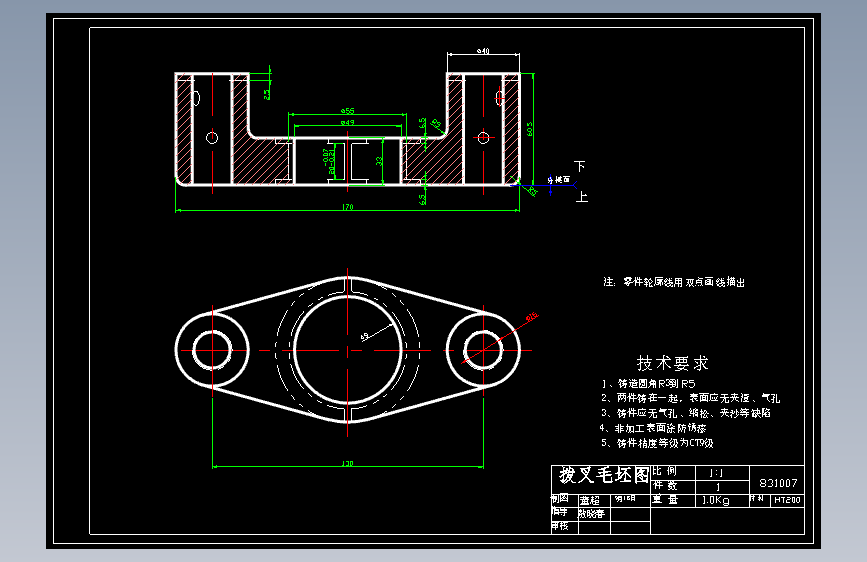Screen dimensions: 867x562
Task: Click the scale value 1:1
Action: pos(716,472)
